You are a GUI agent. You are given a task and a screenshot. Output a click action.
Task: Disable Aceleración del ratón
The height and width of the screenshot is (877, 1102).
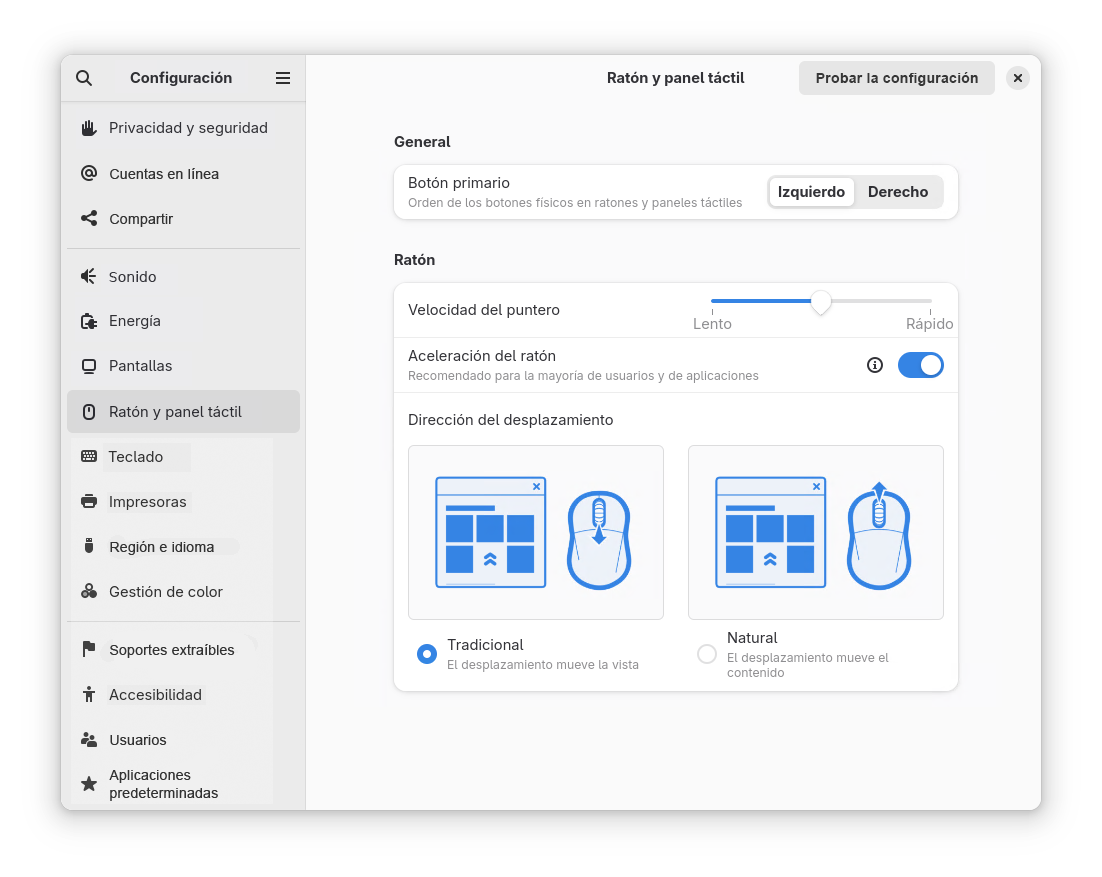tap(920, 365)
